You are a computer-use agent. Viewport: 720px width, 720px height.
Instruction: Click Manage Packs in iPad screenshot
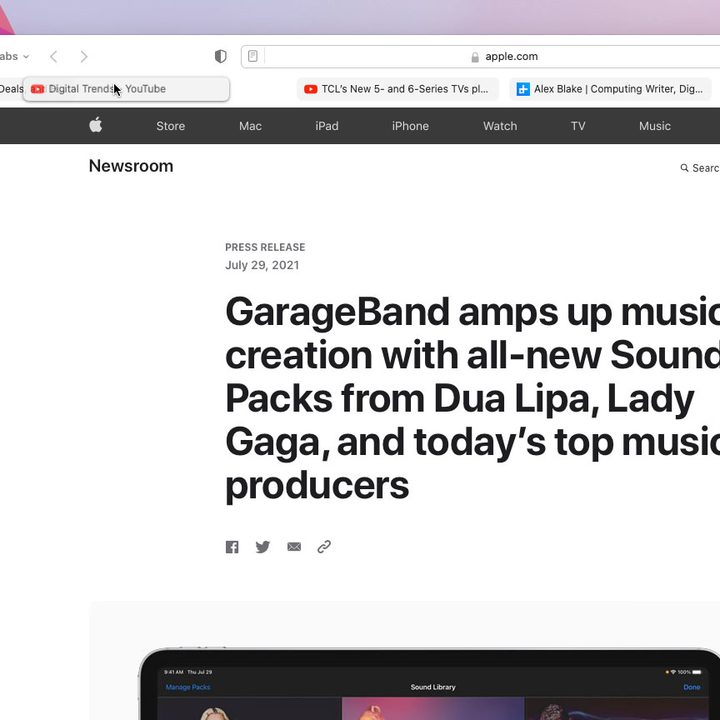[188, 687]
